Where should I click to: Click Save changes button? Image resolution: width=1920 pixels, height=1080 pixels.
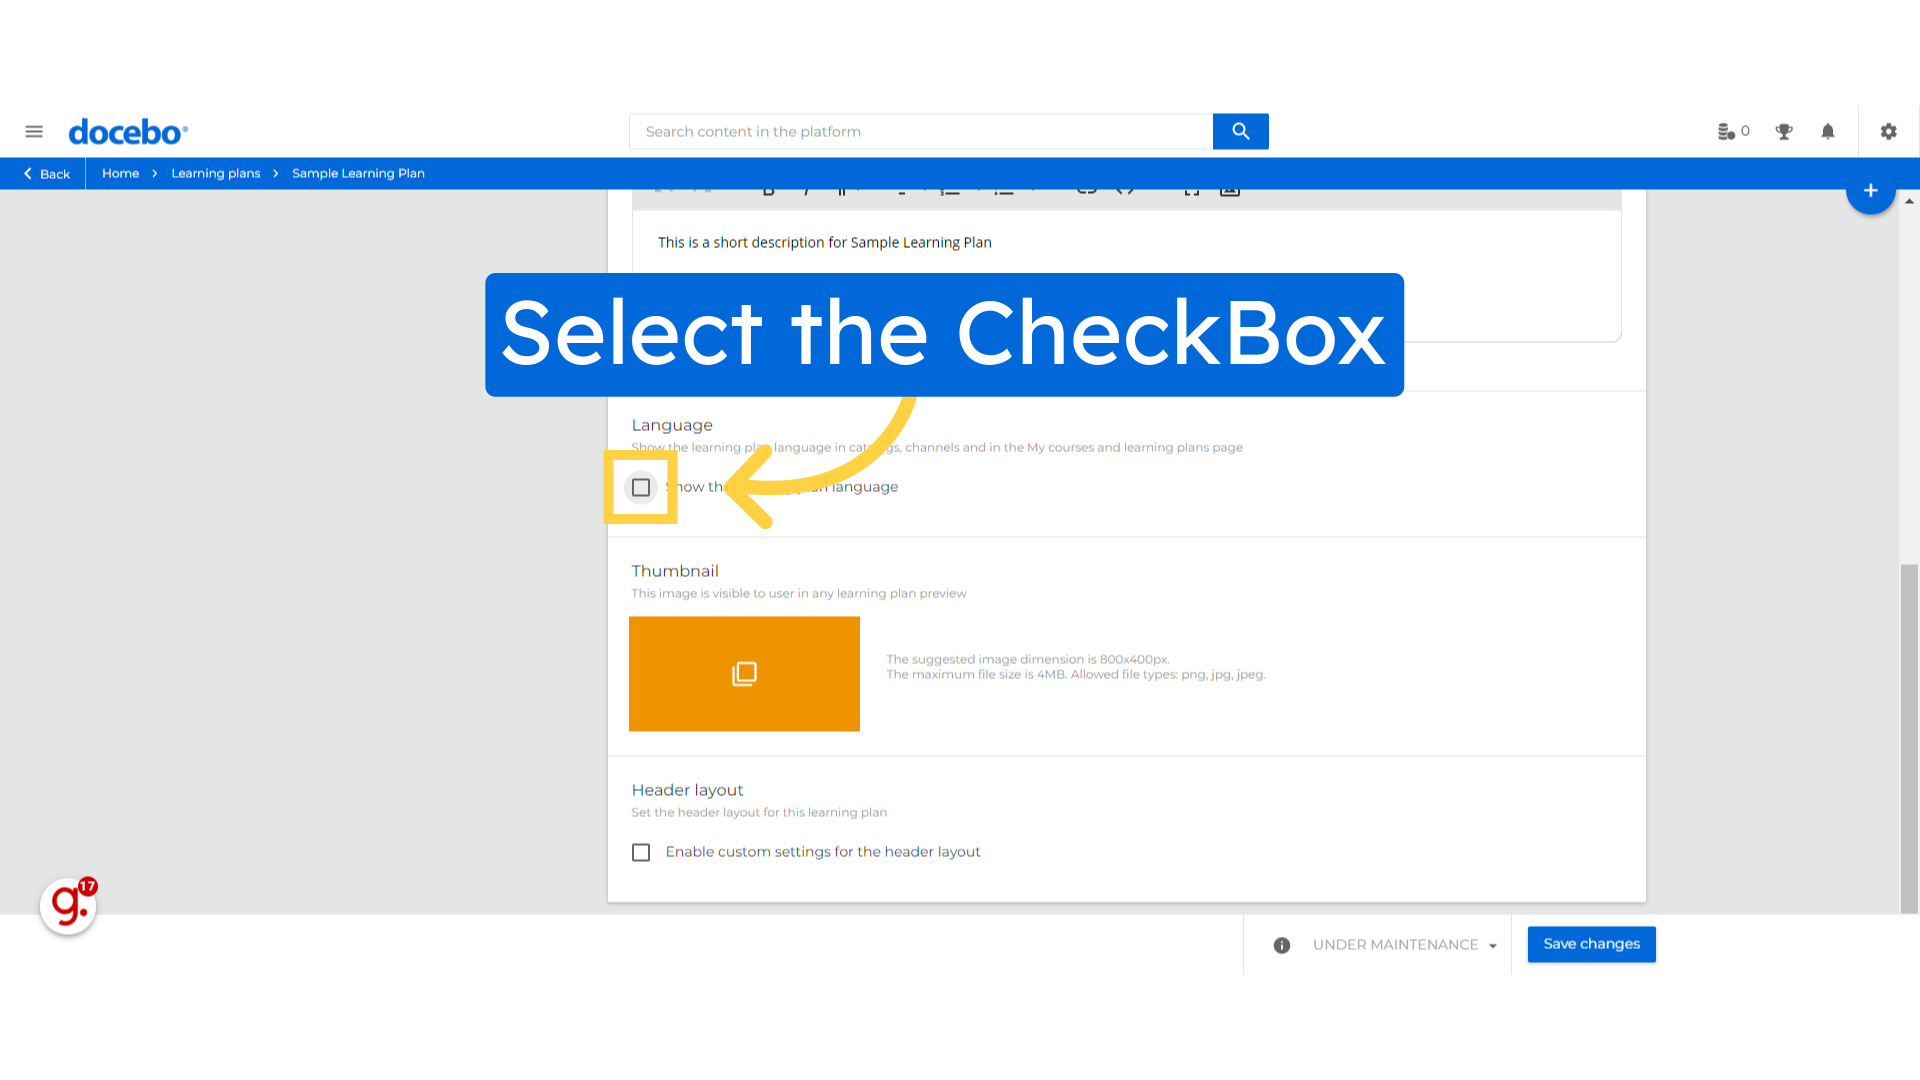click(1590, 944)
